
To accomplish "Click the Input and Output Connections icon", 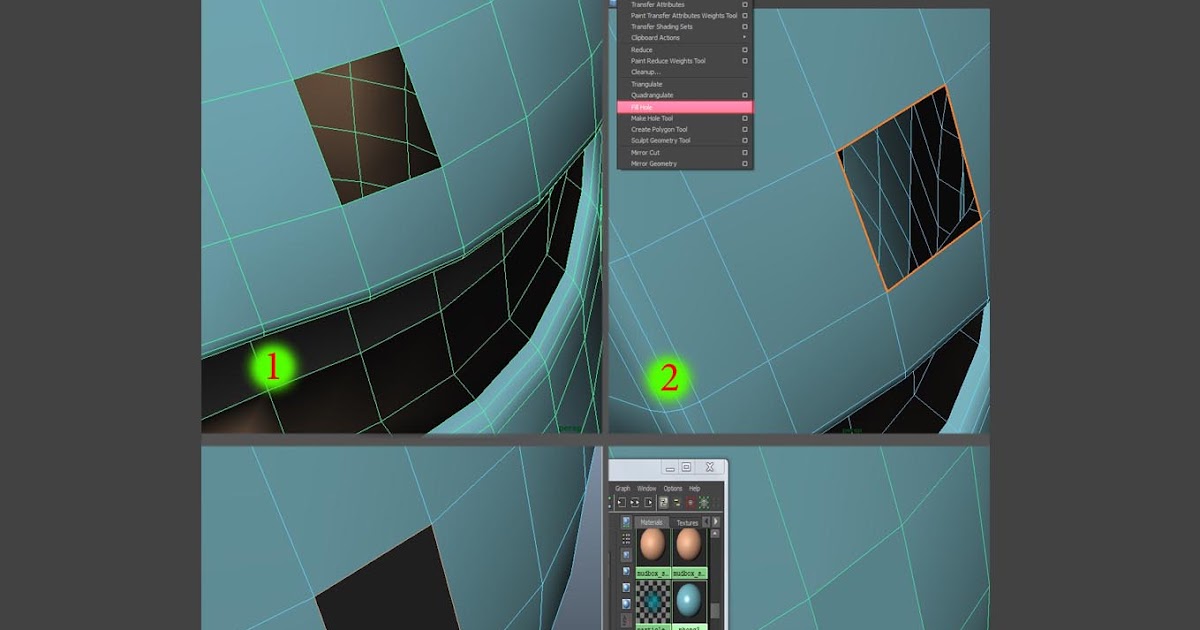I will point(634,501).
